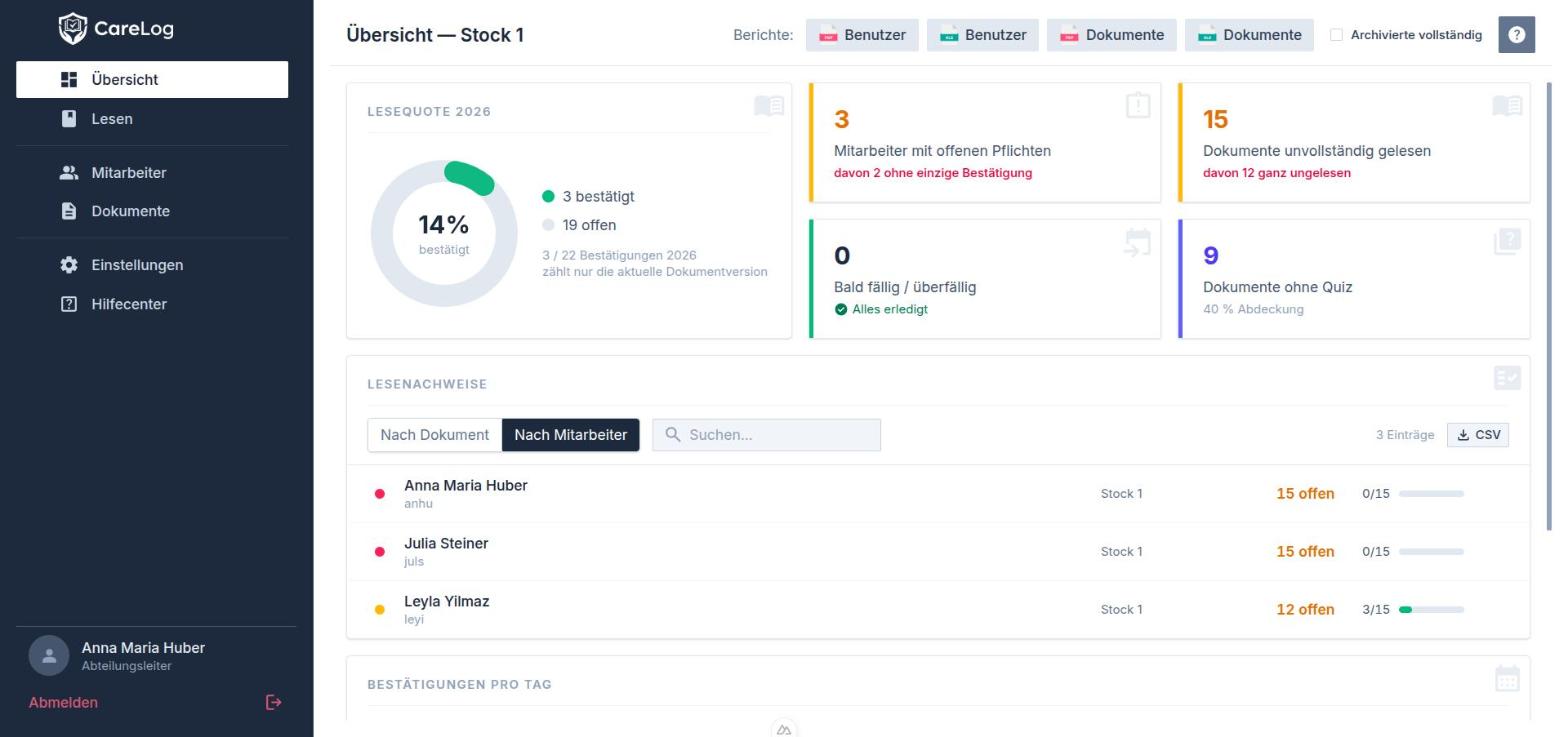Click the Einstellungen gear icon
Screen dimensions: 1568x737
[69, 265]
